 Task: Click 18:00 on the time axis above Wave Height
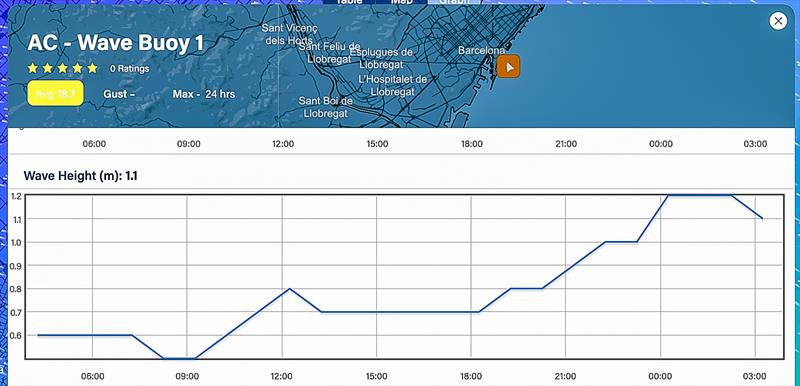(472, 144)
